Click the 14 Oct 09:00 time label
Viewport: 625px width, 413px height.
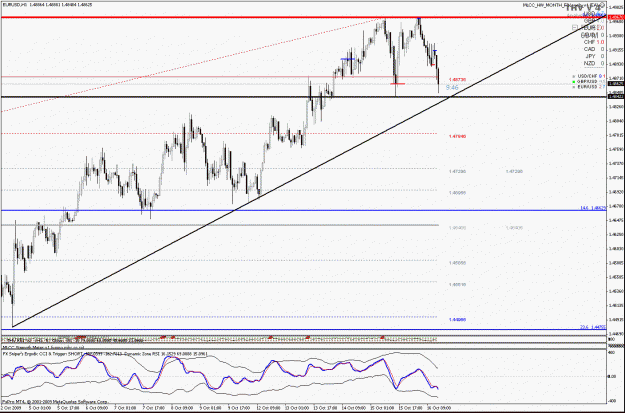pos(354,408)
